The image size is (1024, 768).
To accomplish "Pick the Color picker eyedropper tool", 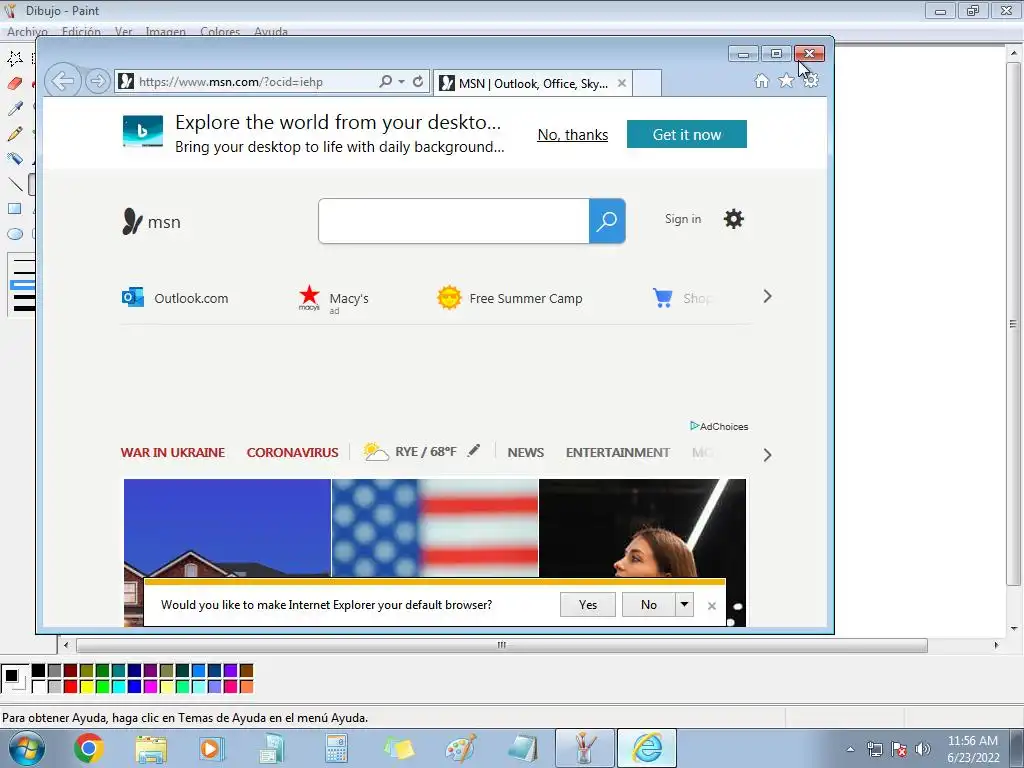I will [x=14, y=108].
